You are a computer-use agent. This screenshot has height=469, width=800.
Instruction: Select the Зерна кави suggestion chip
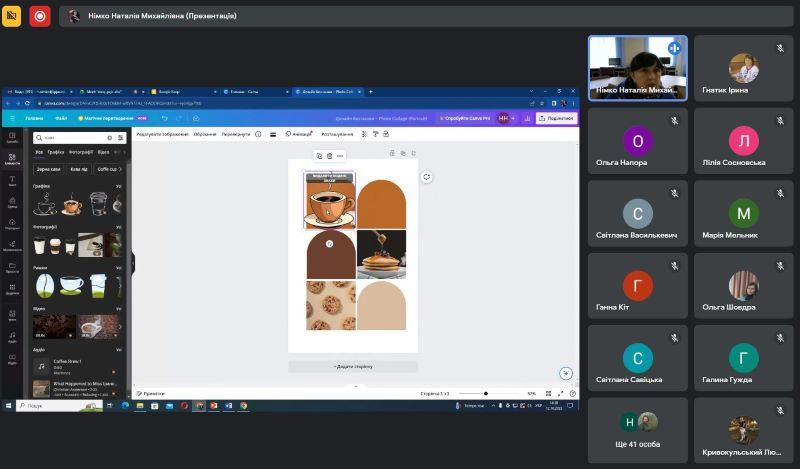[48, 169]
